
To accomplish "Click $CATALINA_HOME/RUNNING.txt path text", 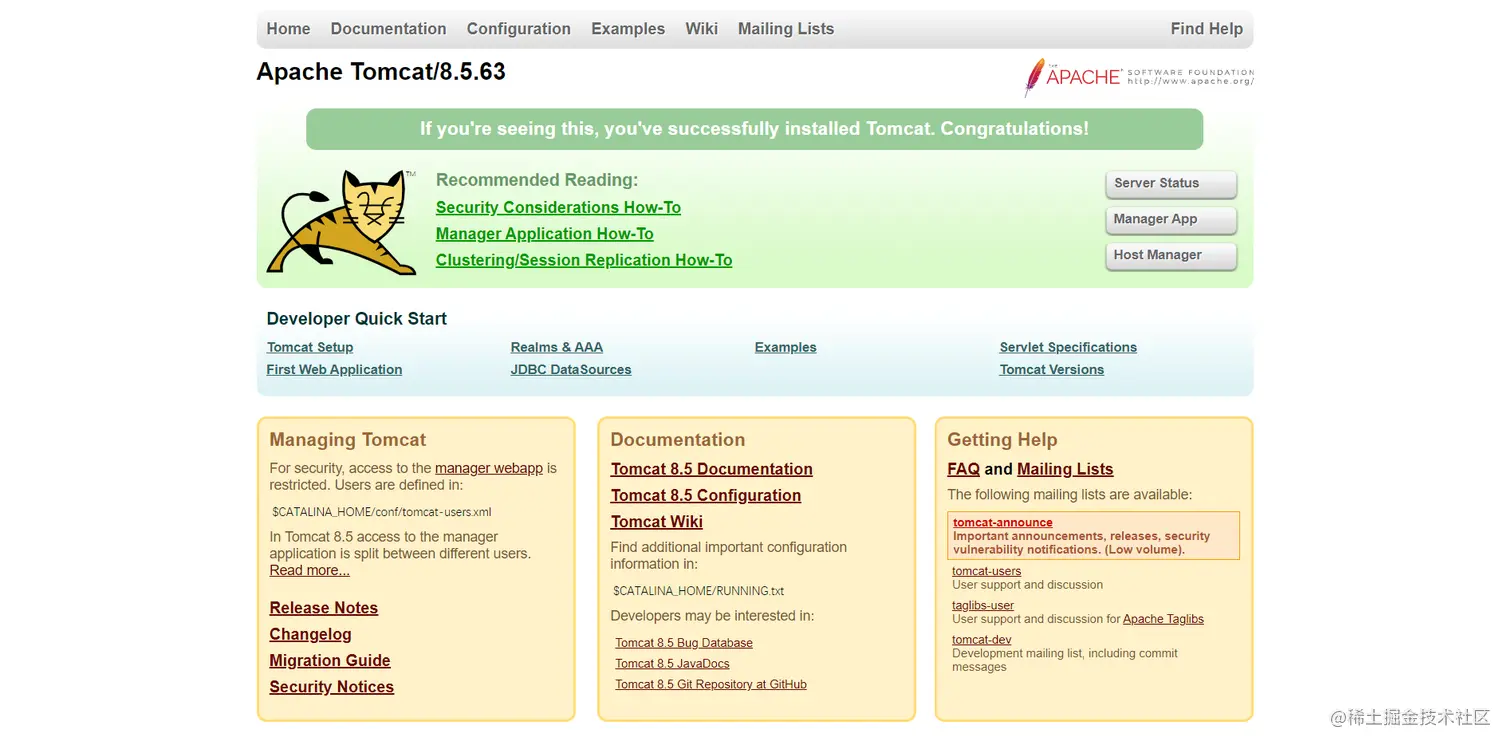I will pyautogui.click(x=699, y=591).
